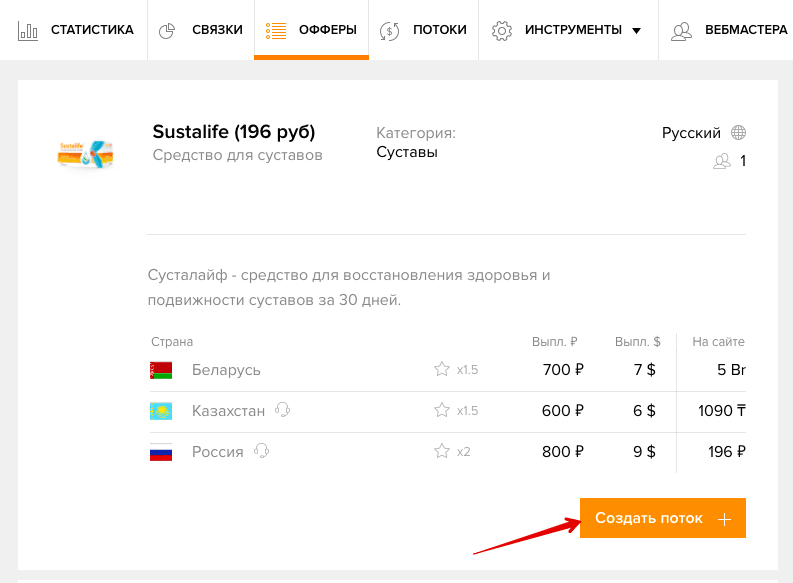Click the Казахстан flag icon
Screen dimensions: 793x583
pyautogui.click(x=161, y=411)
